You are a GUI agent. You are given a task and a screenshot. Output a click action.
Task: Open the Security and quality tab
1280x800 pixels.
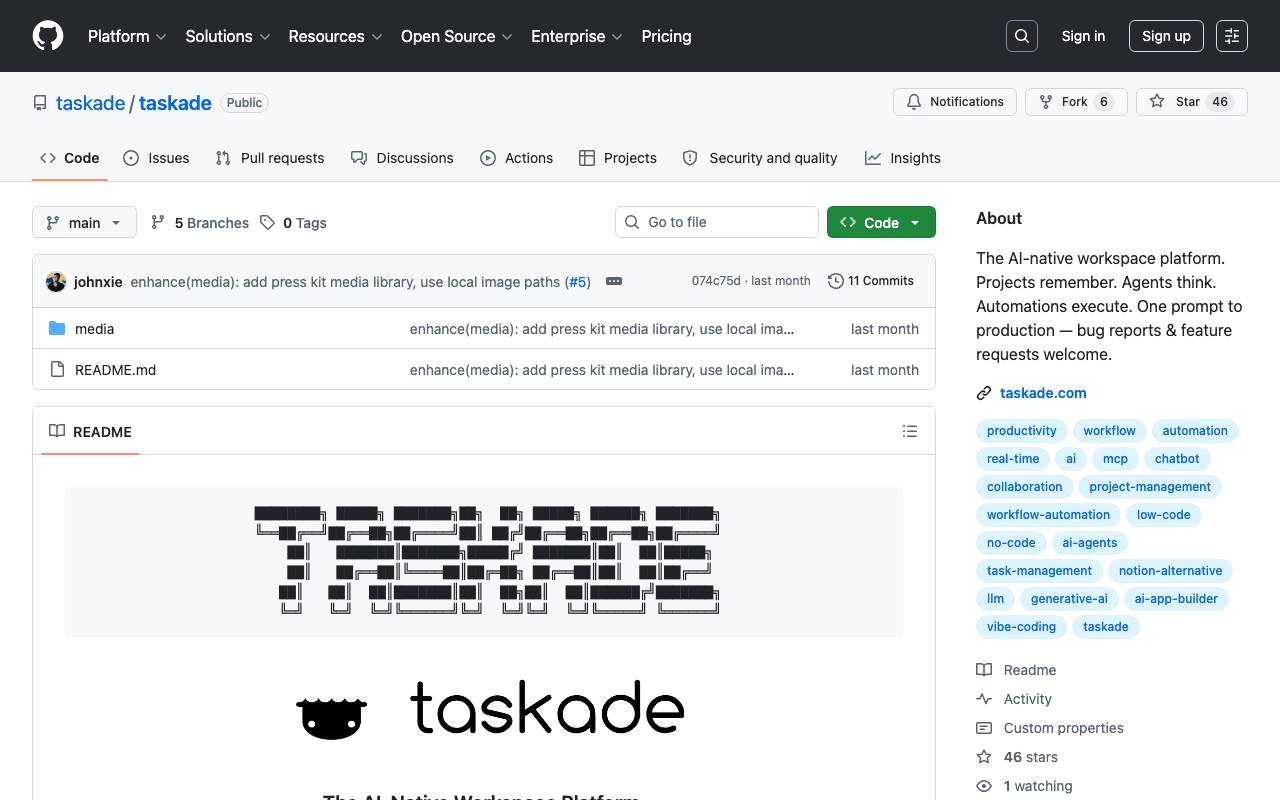coord(760,158)
